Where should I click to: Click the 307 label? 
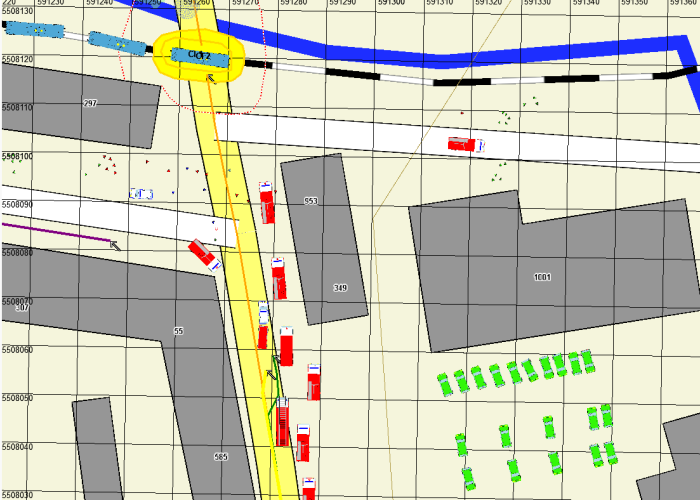pyautogui.click(x=22, y=308)
